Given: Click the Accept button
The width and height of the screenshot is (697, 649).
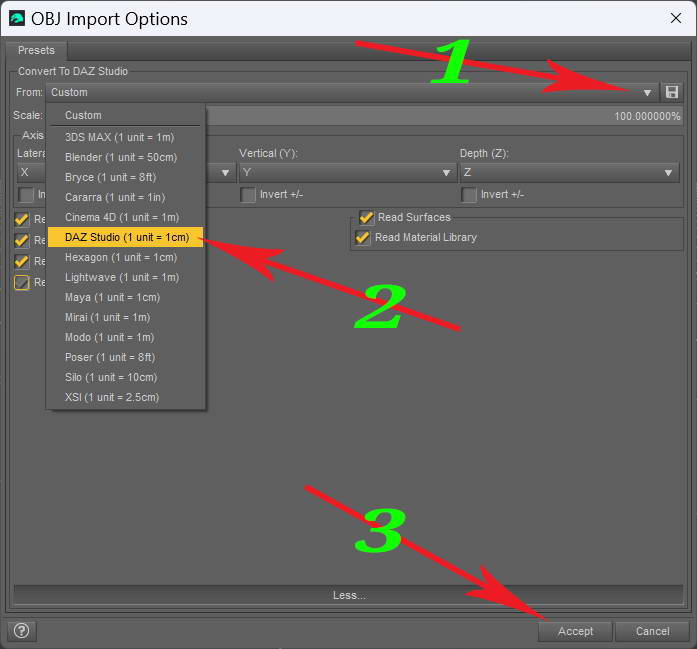Looking at the screenshot, I should coord(575,631).
